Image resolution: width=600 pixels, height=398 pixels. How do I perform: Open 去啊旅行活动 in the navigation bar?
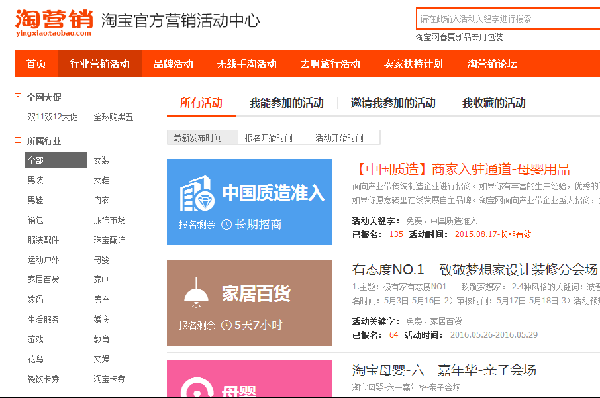tap(330, 64)
